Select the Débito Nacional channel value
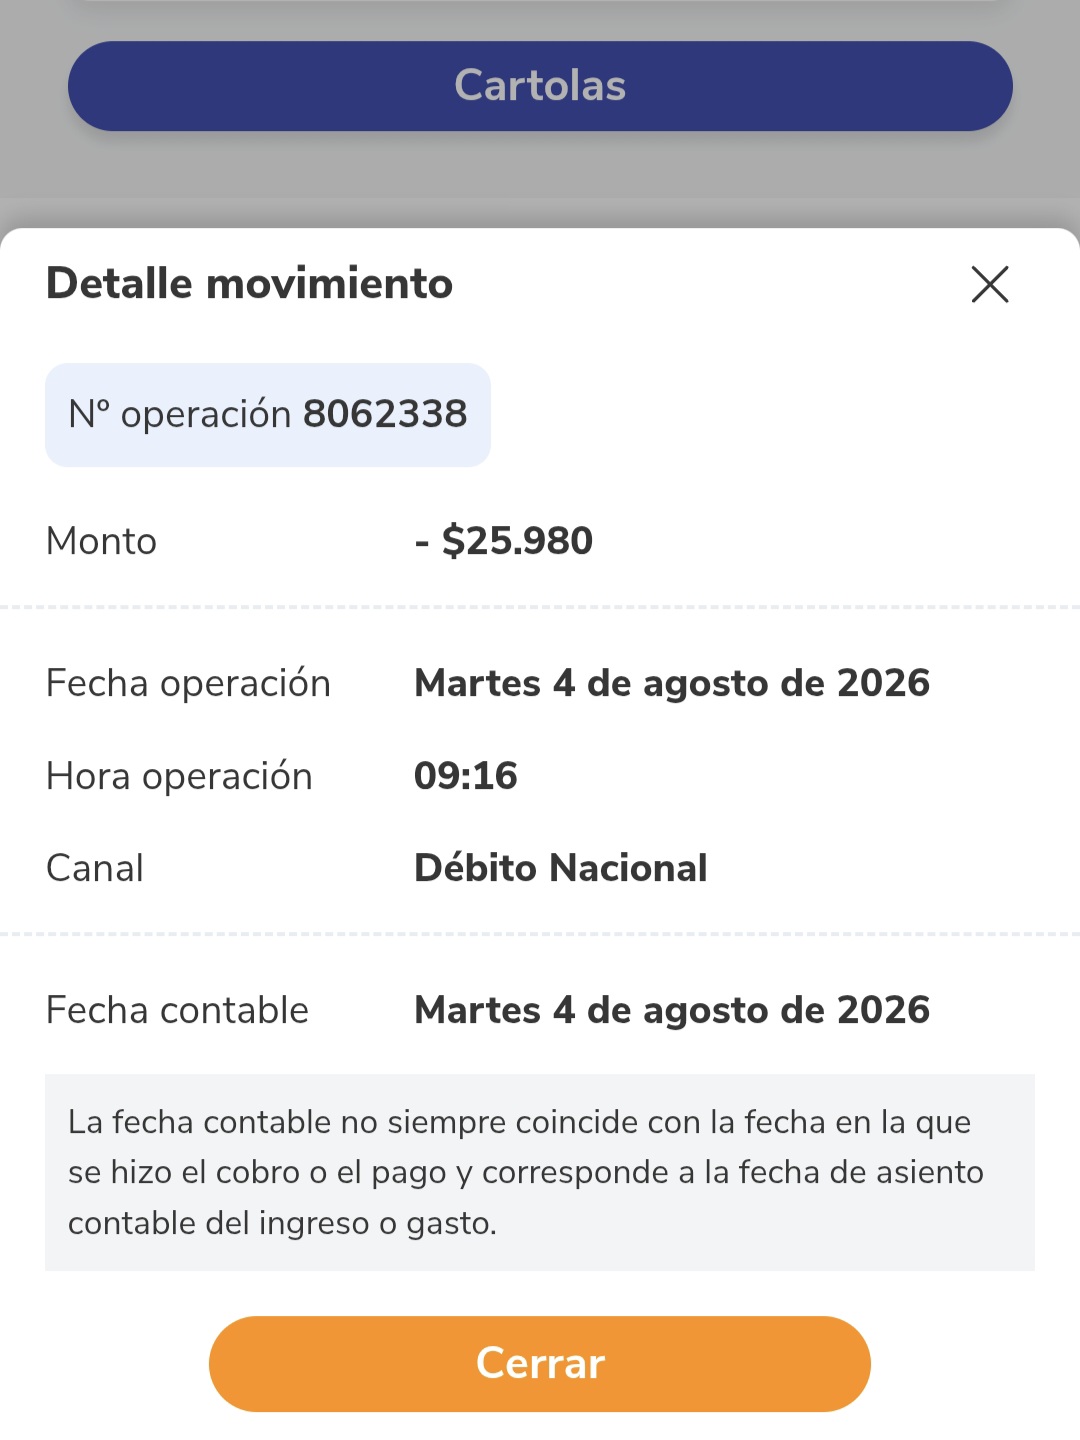The width and height of the screenshot is (1080, 1440). pyautogui.click(x=561, y=868)
